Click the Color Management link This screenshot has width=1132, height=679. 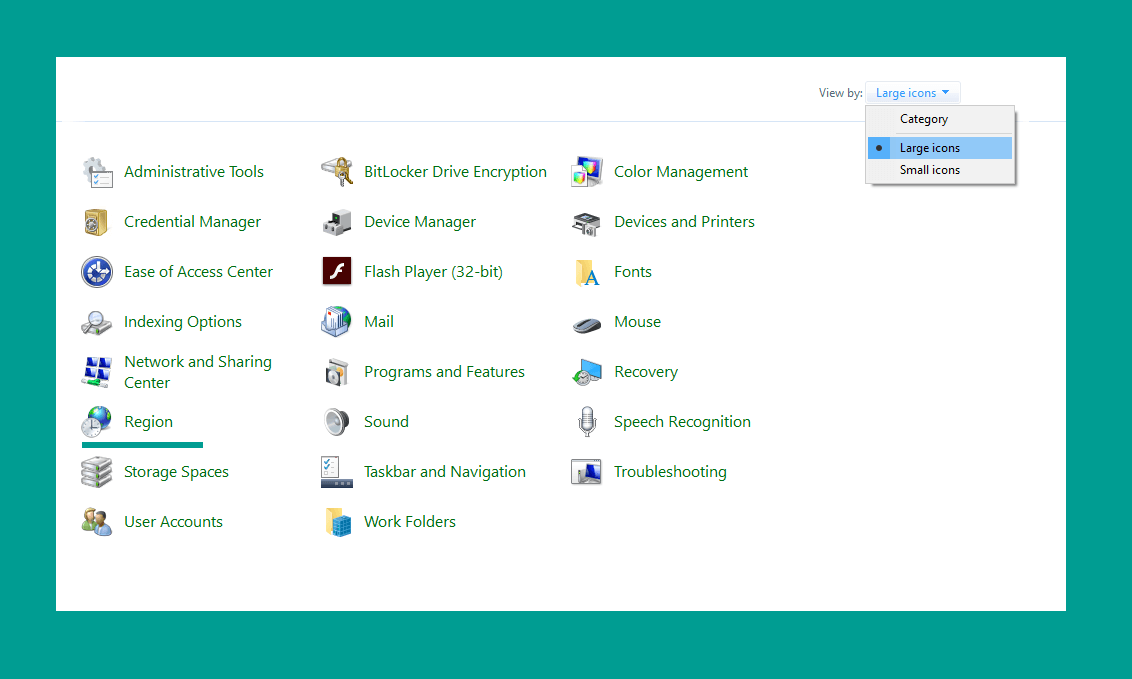pos(681,172)
